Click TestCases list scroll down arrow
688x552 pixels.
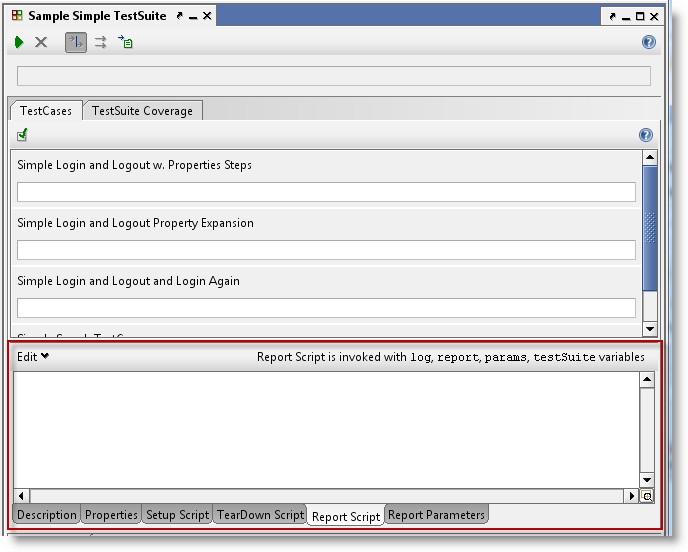(x=650, y=329)
